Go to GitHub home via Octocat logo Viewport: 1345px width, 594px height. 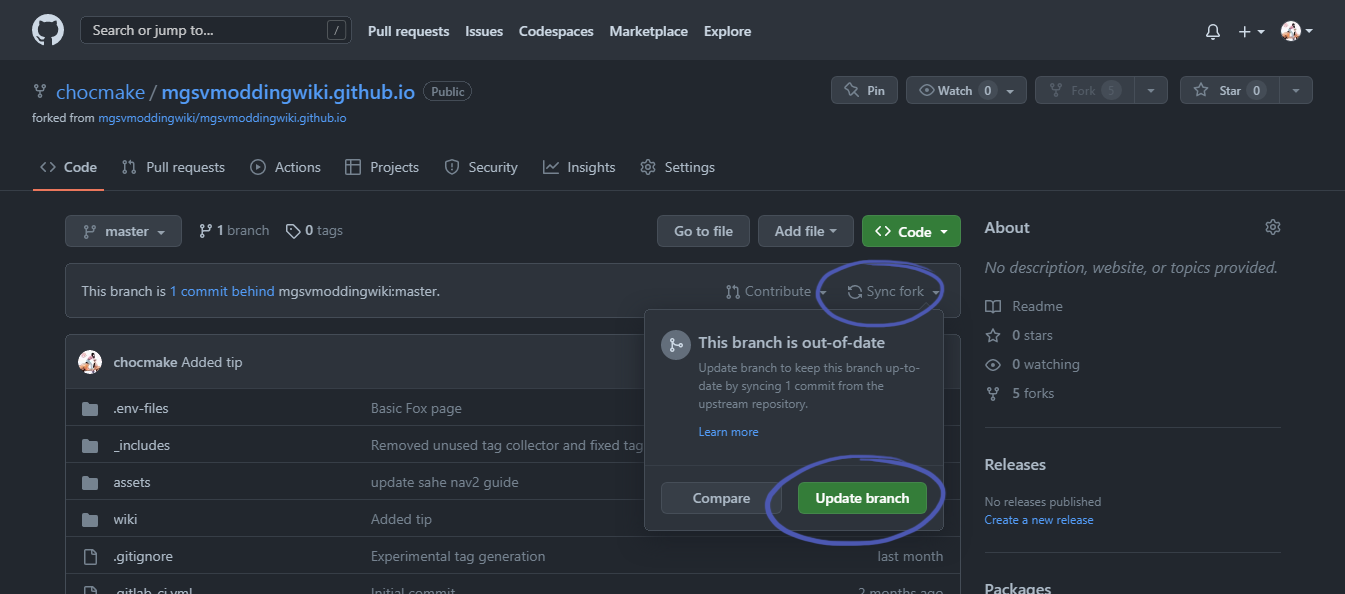point(48,30)
